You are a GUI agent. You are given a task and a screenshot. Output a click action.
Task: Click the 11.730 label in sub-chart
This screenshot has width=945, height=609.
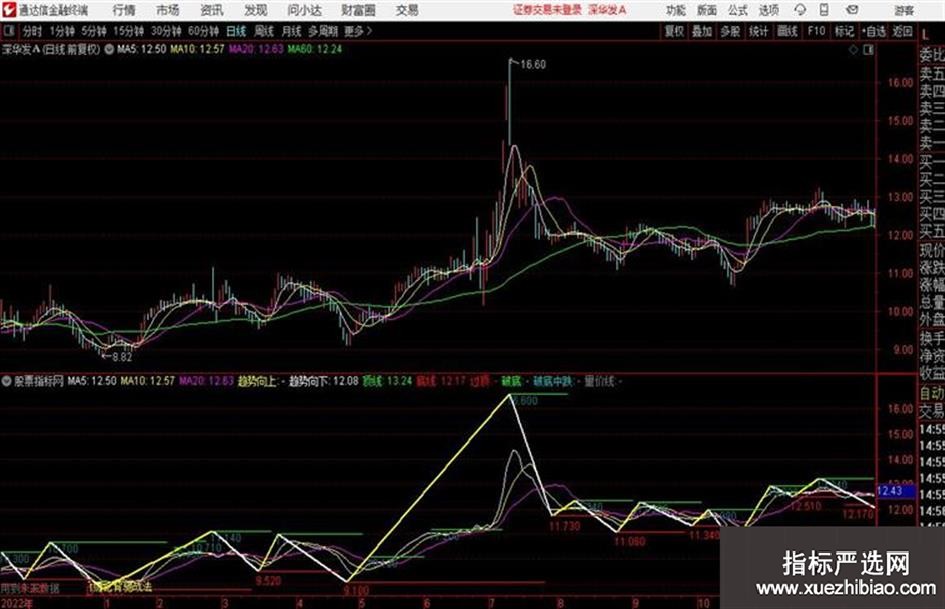(x=565, y=526)
